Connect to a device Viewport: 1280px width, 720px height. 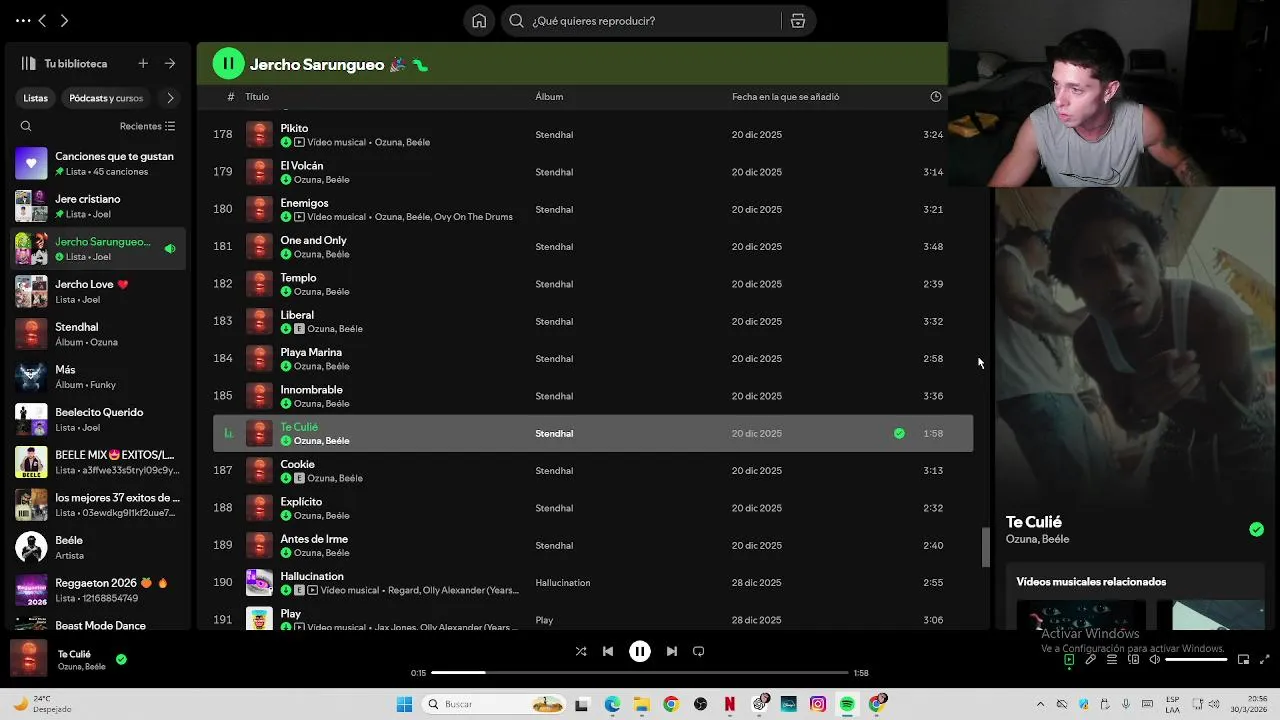(x=1133, y=659)
